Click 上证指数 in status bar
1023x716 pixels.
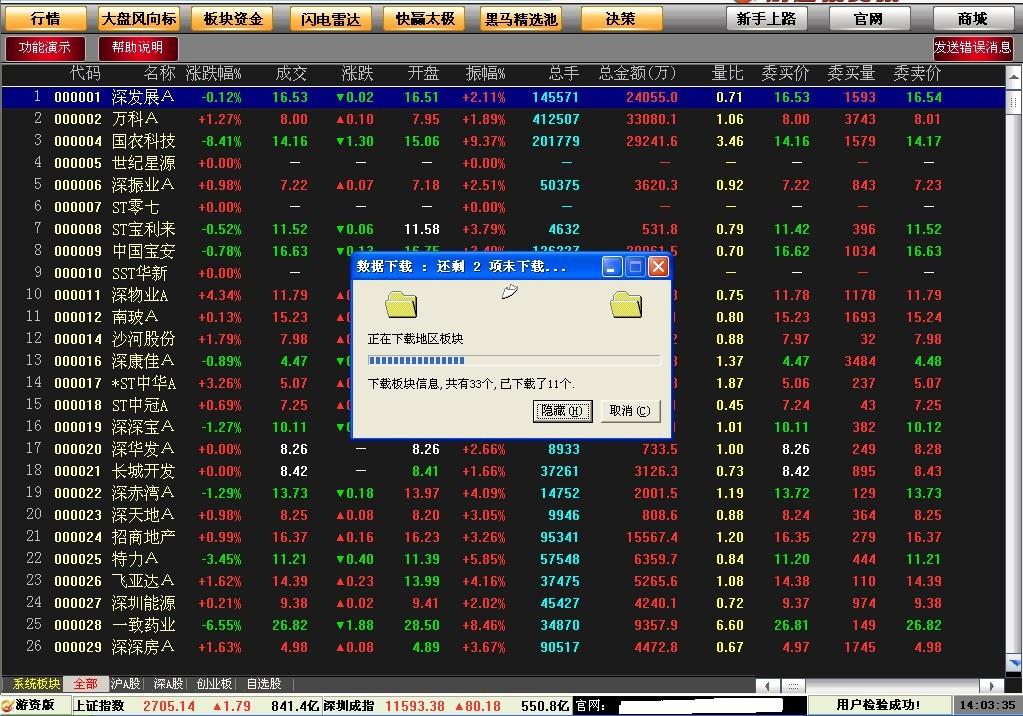(99, 706)
